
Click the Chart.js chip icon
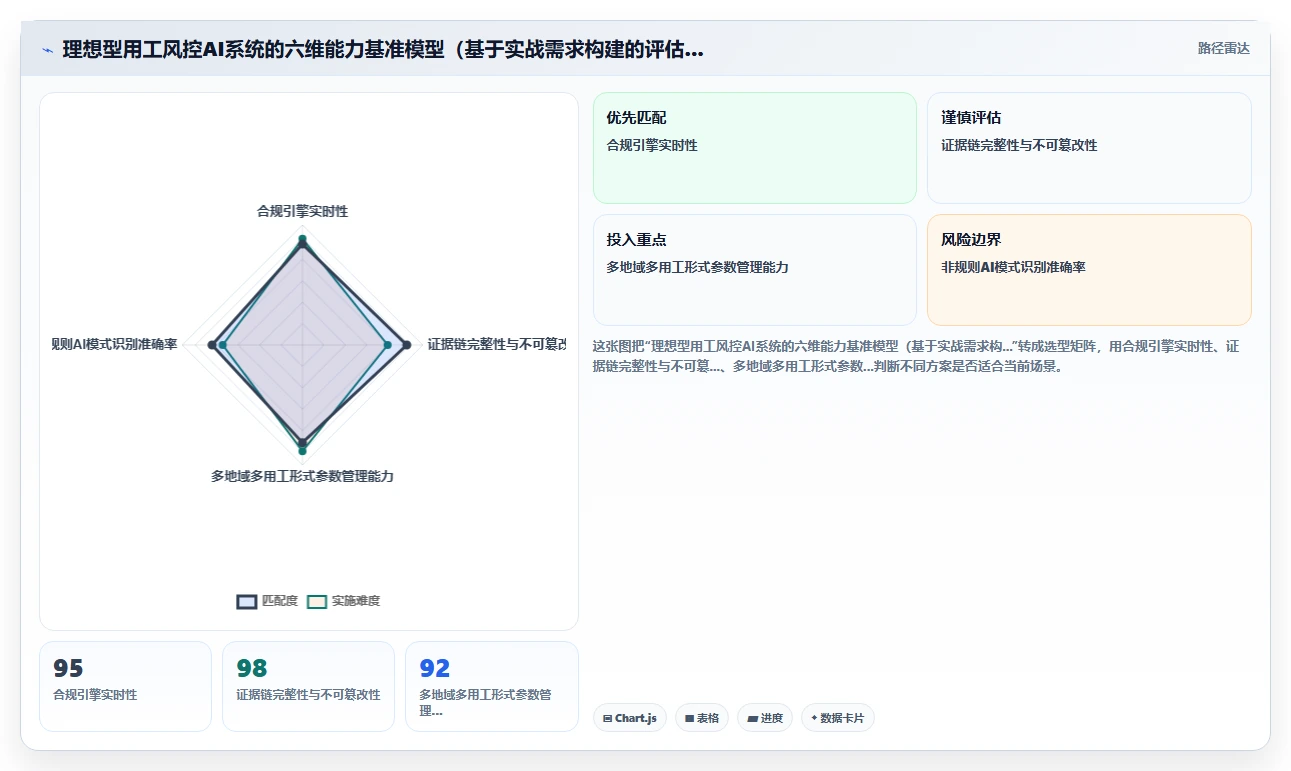tap(607, 718)
